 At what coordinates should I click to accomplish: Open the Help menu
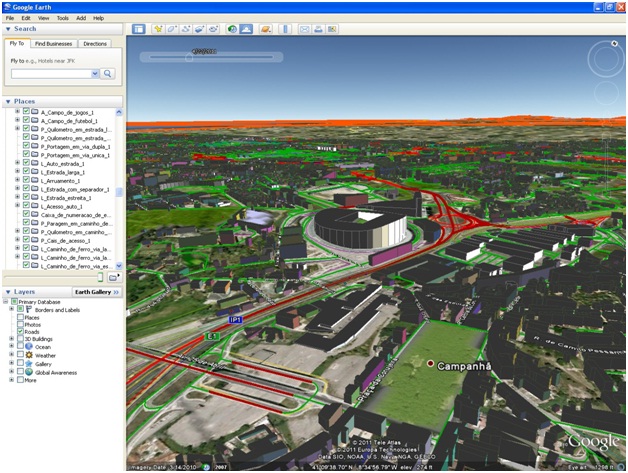pyautogui.click(x=99, y=18)
